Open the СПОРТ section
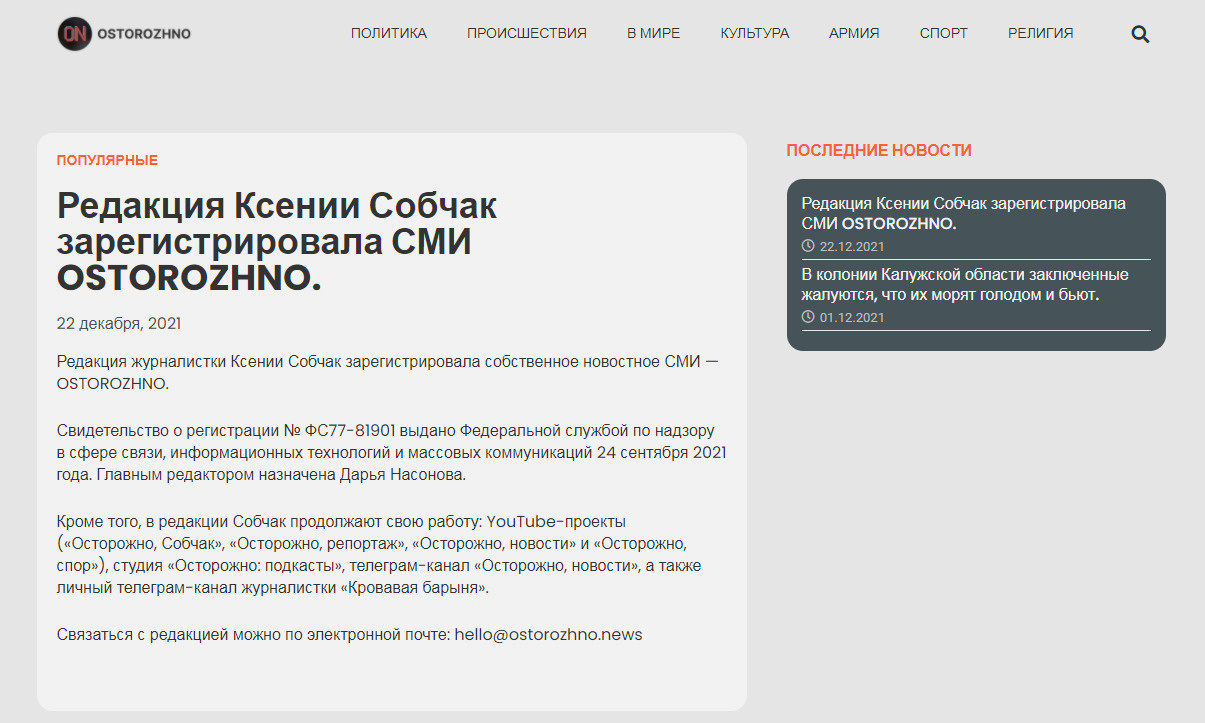This screenshot has width=1205, height=723. coord(944,33)
